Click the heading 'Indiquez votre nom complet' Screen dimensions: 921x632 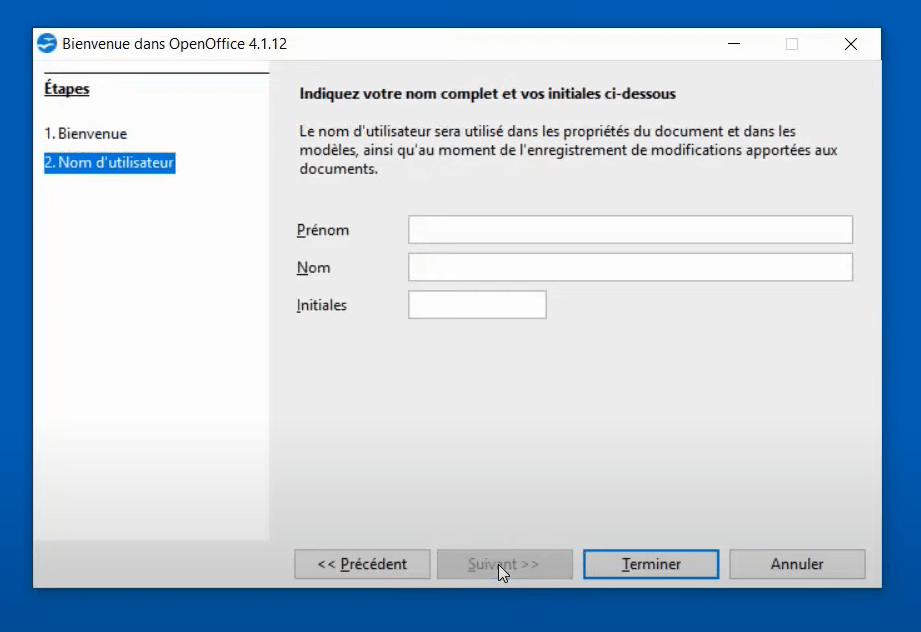coord(488,94)
